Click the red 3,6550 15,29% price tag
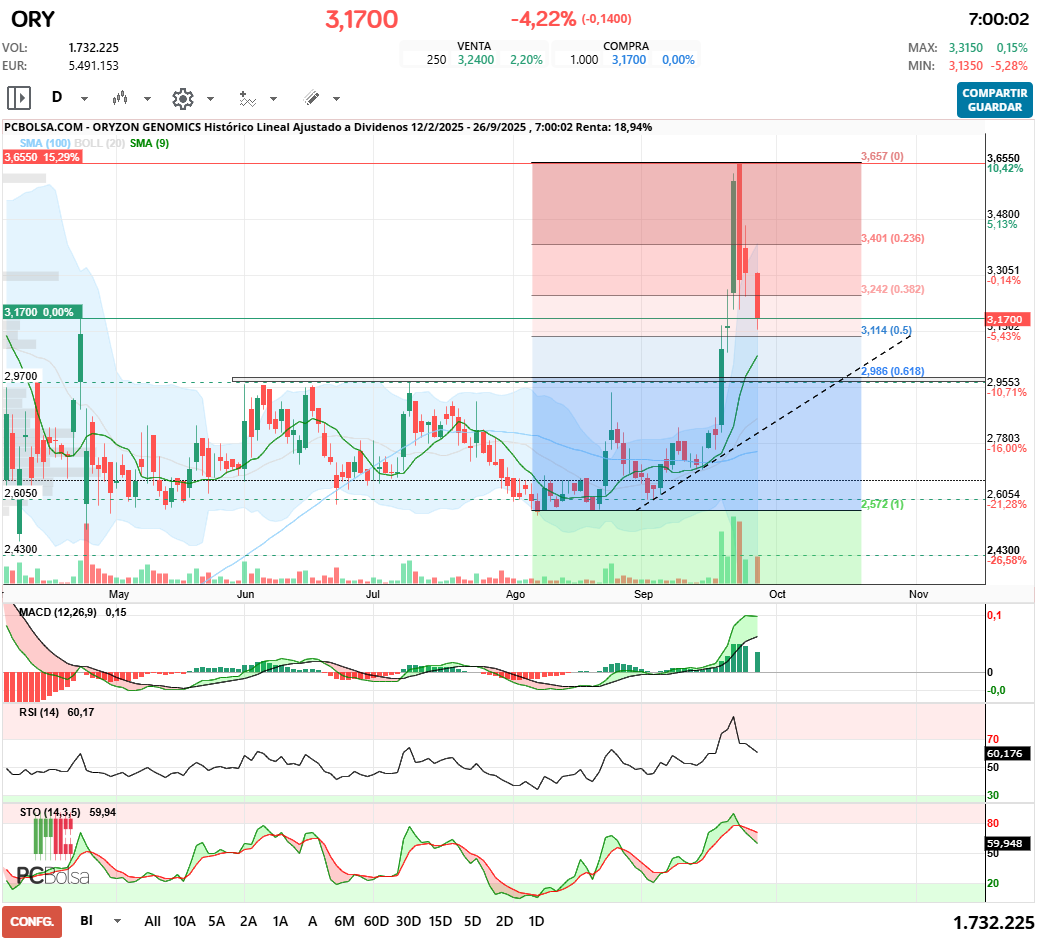 click(x=42, y=157)
